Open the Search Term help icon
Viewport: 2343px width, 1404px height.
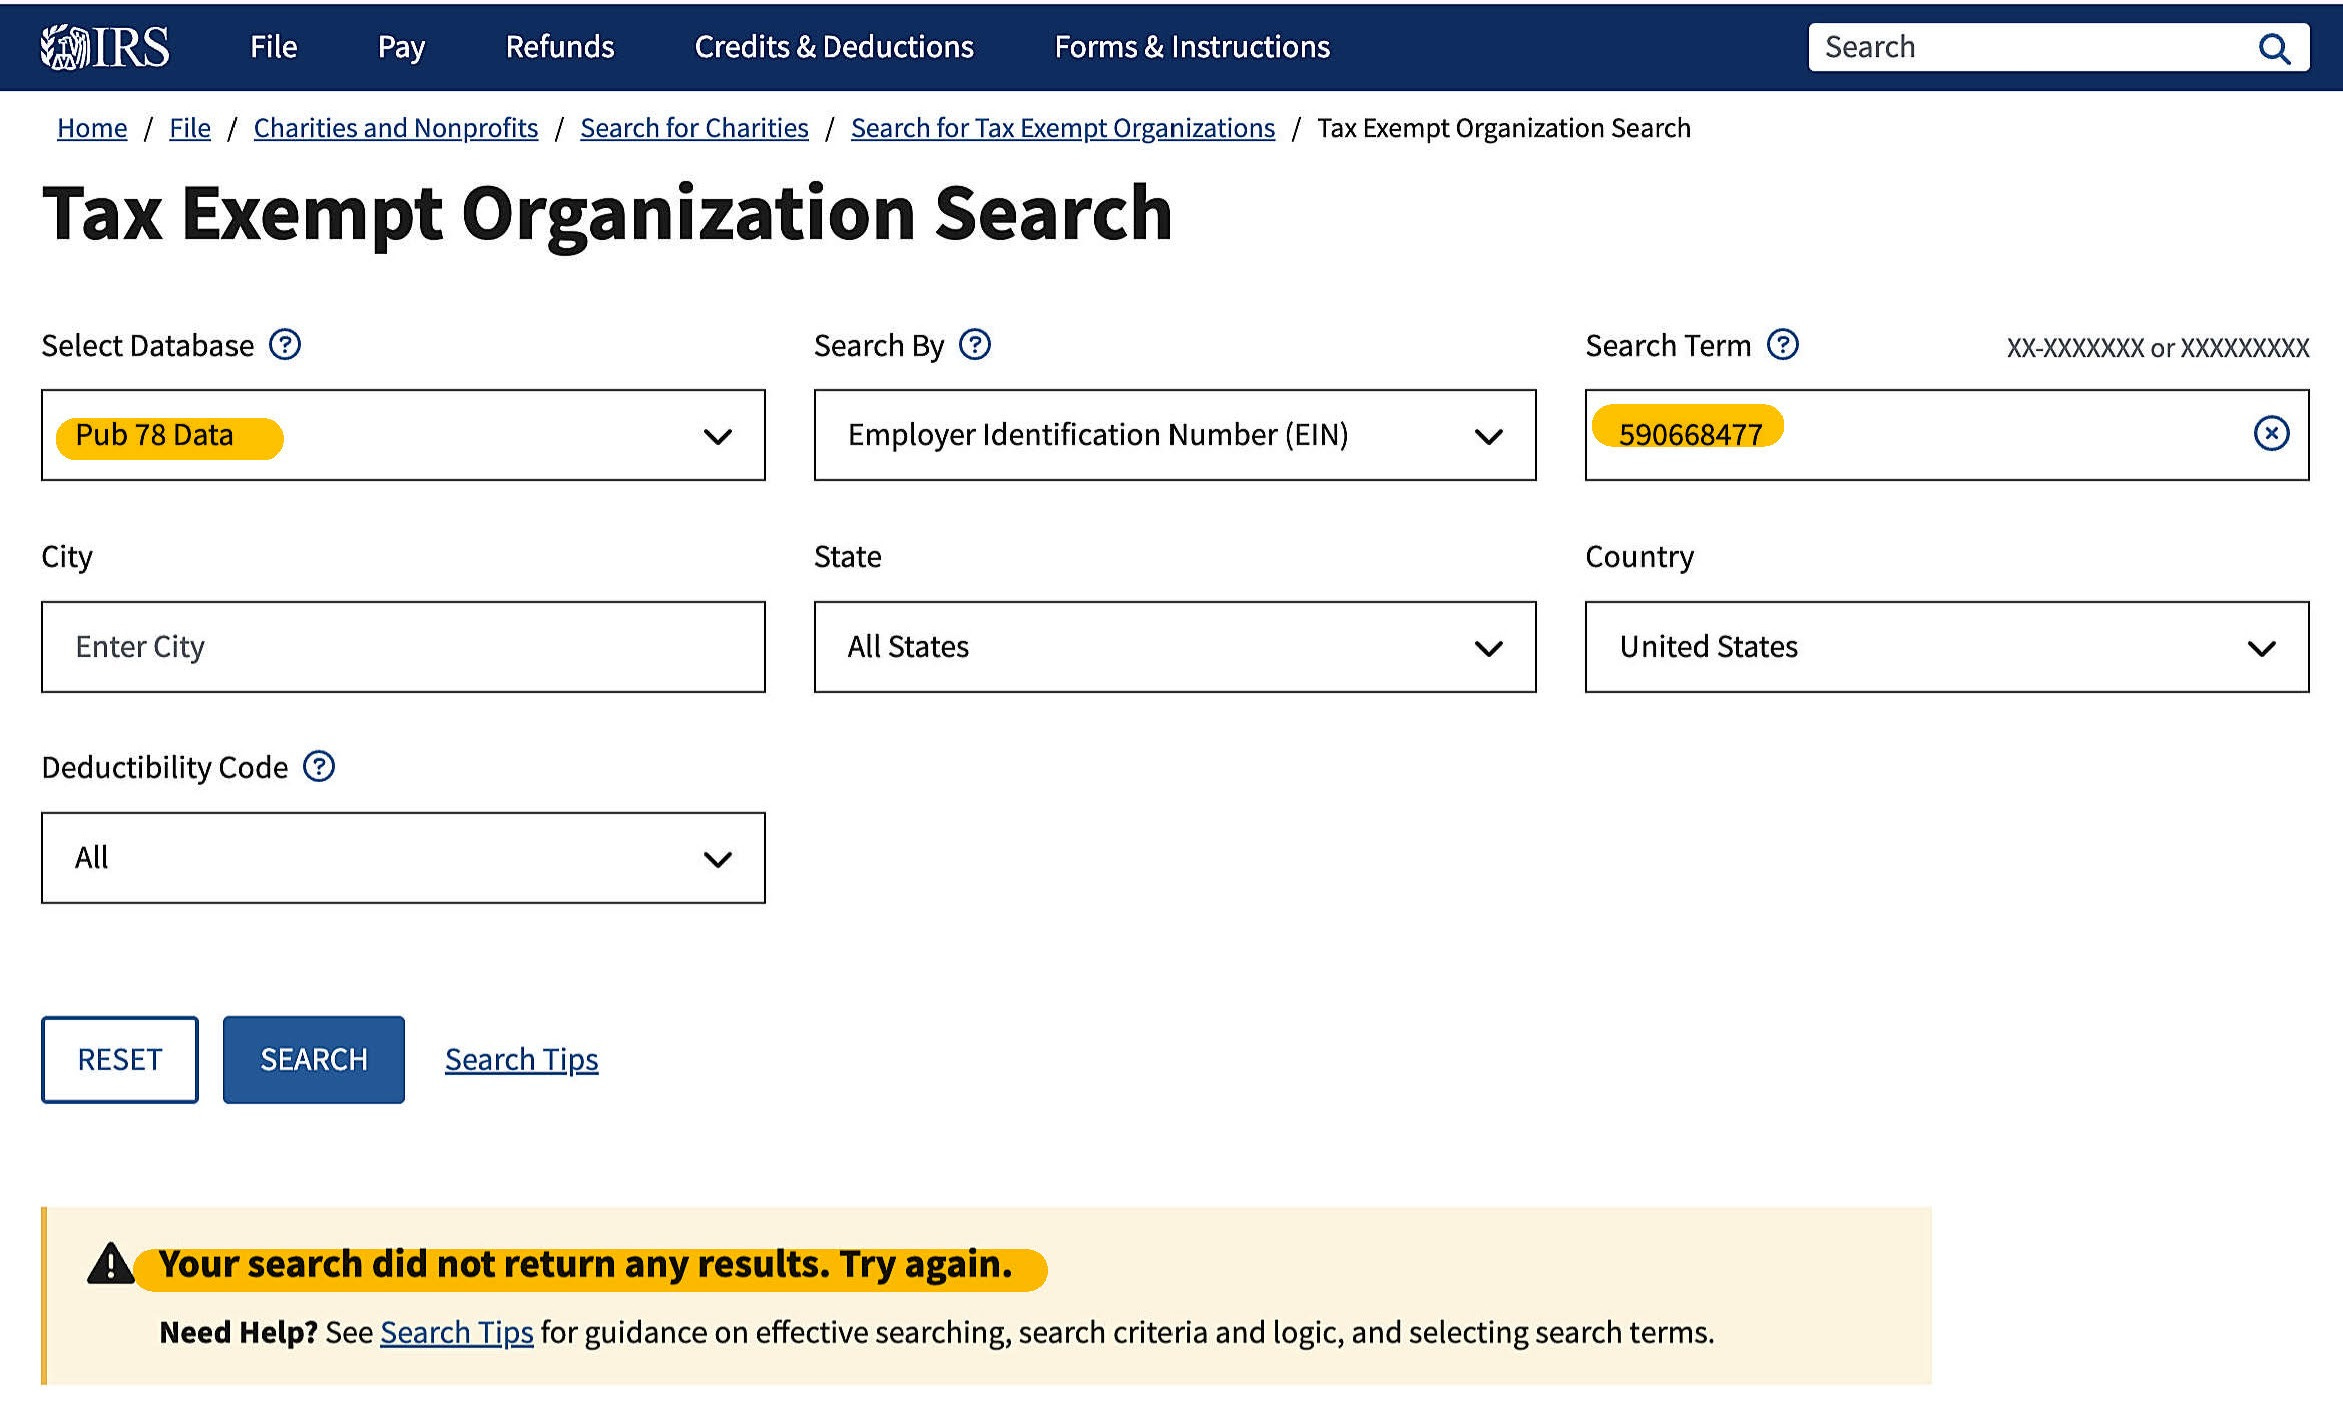click(1783, 345)
